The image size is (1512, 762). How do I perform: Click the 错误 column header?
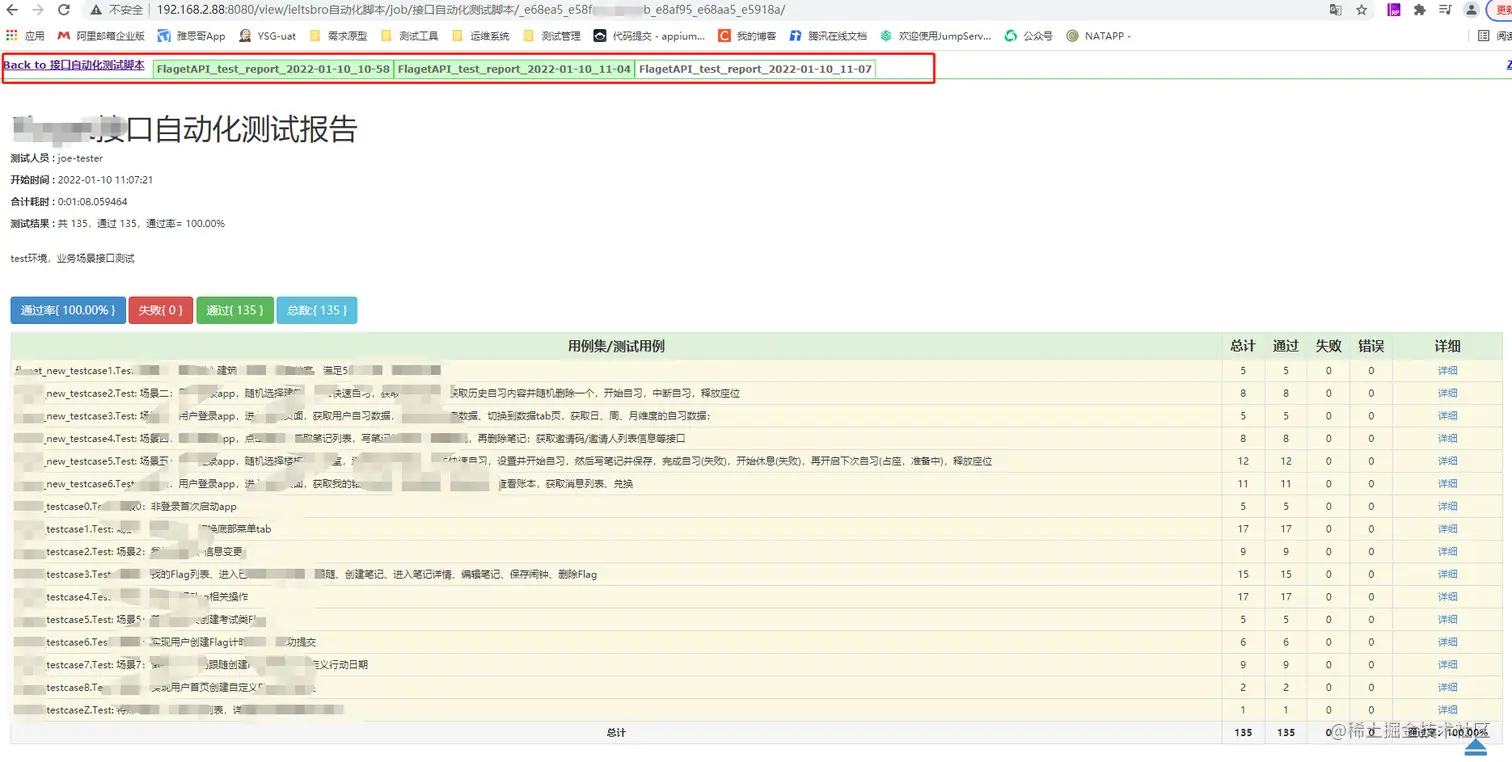[1371, 346]
